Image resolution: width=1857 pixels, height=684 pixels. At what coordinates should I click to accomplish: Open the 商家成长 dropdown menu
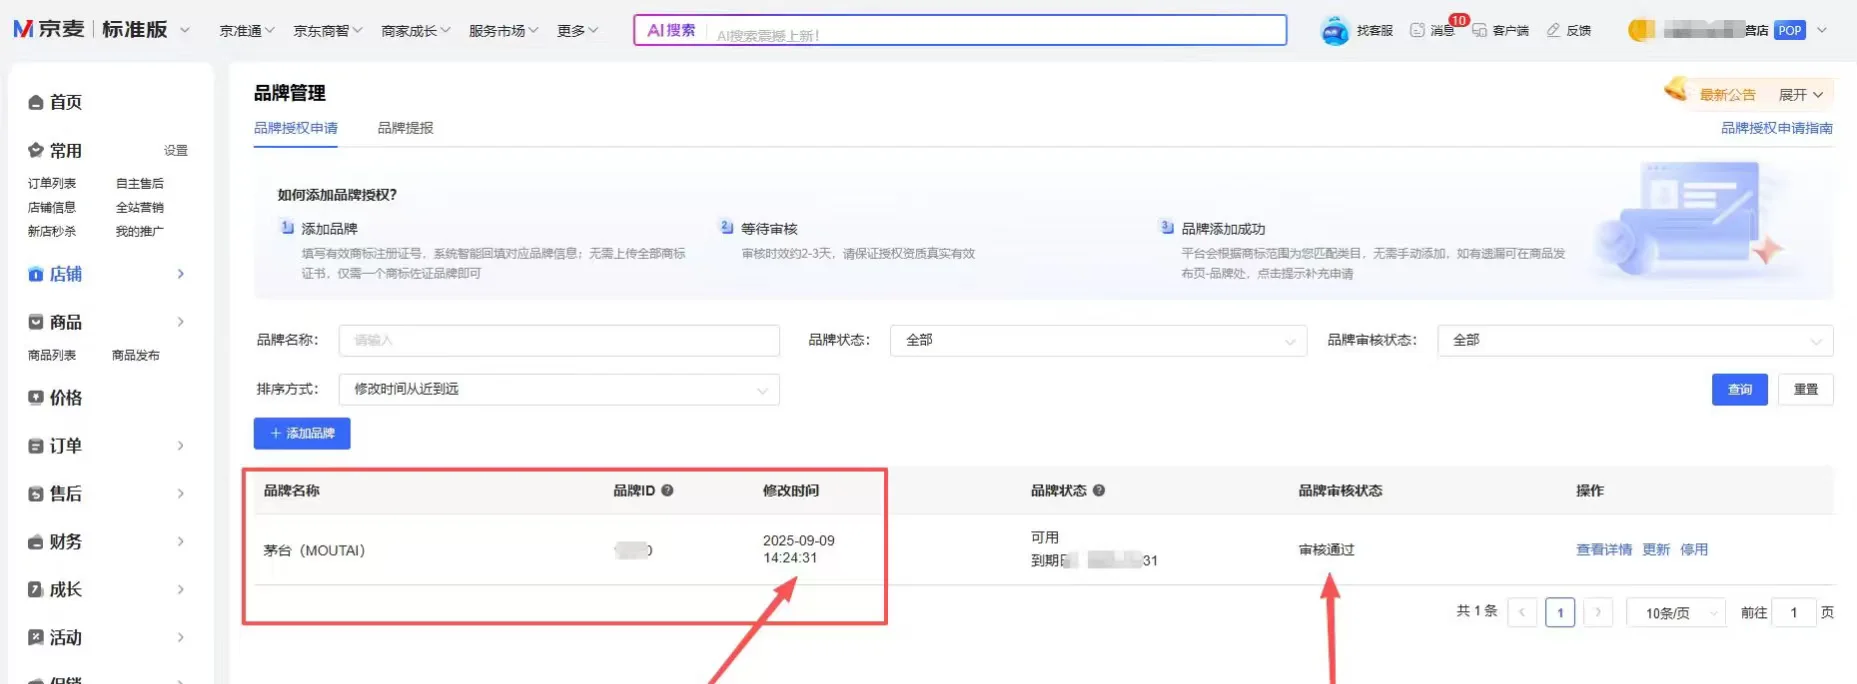coord(416,31)
